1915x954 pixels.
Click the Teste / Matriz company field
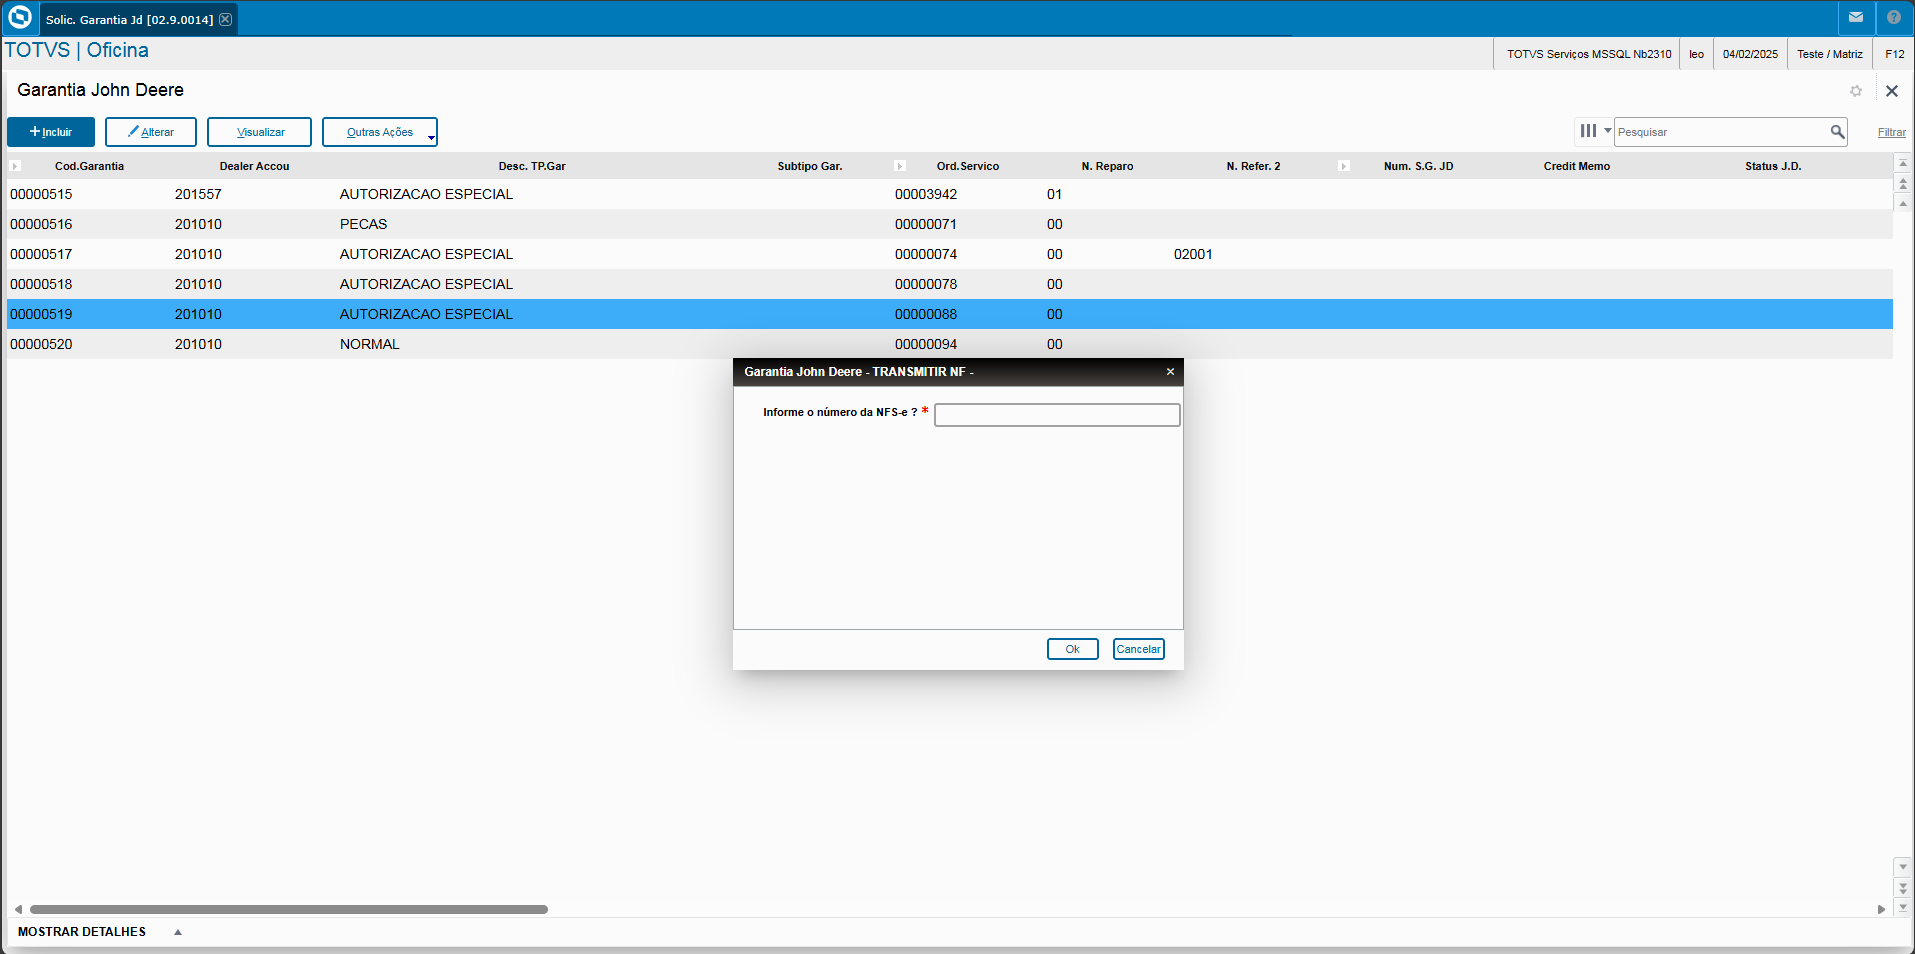coord(1829,54)
